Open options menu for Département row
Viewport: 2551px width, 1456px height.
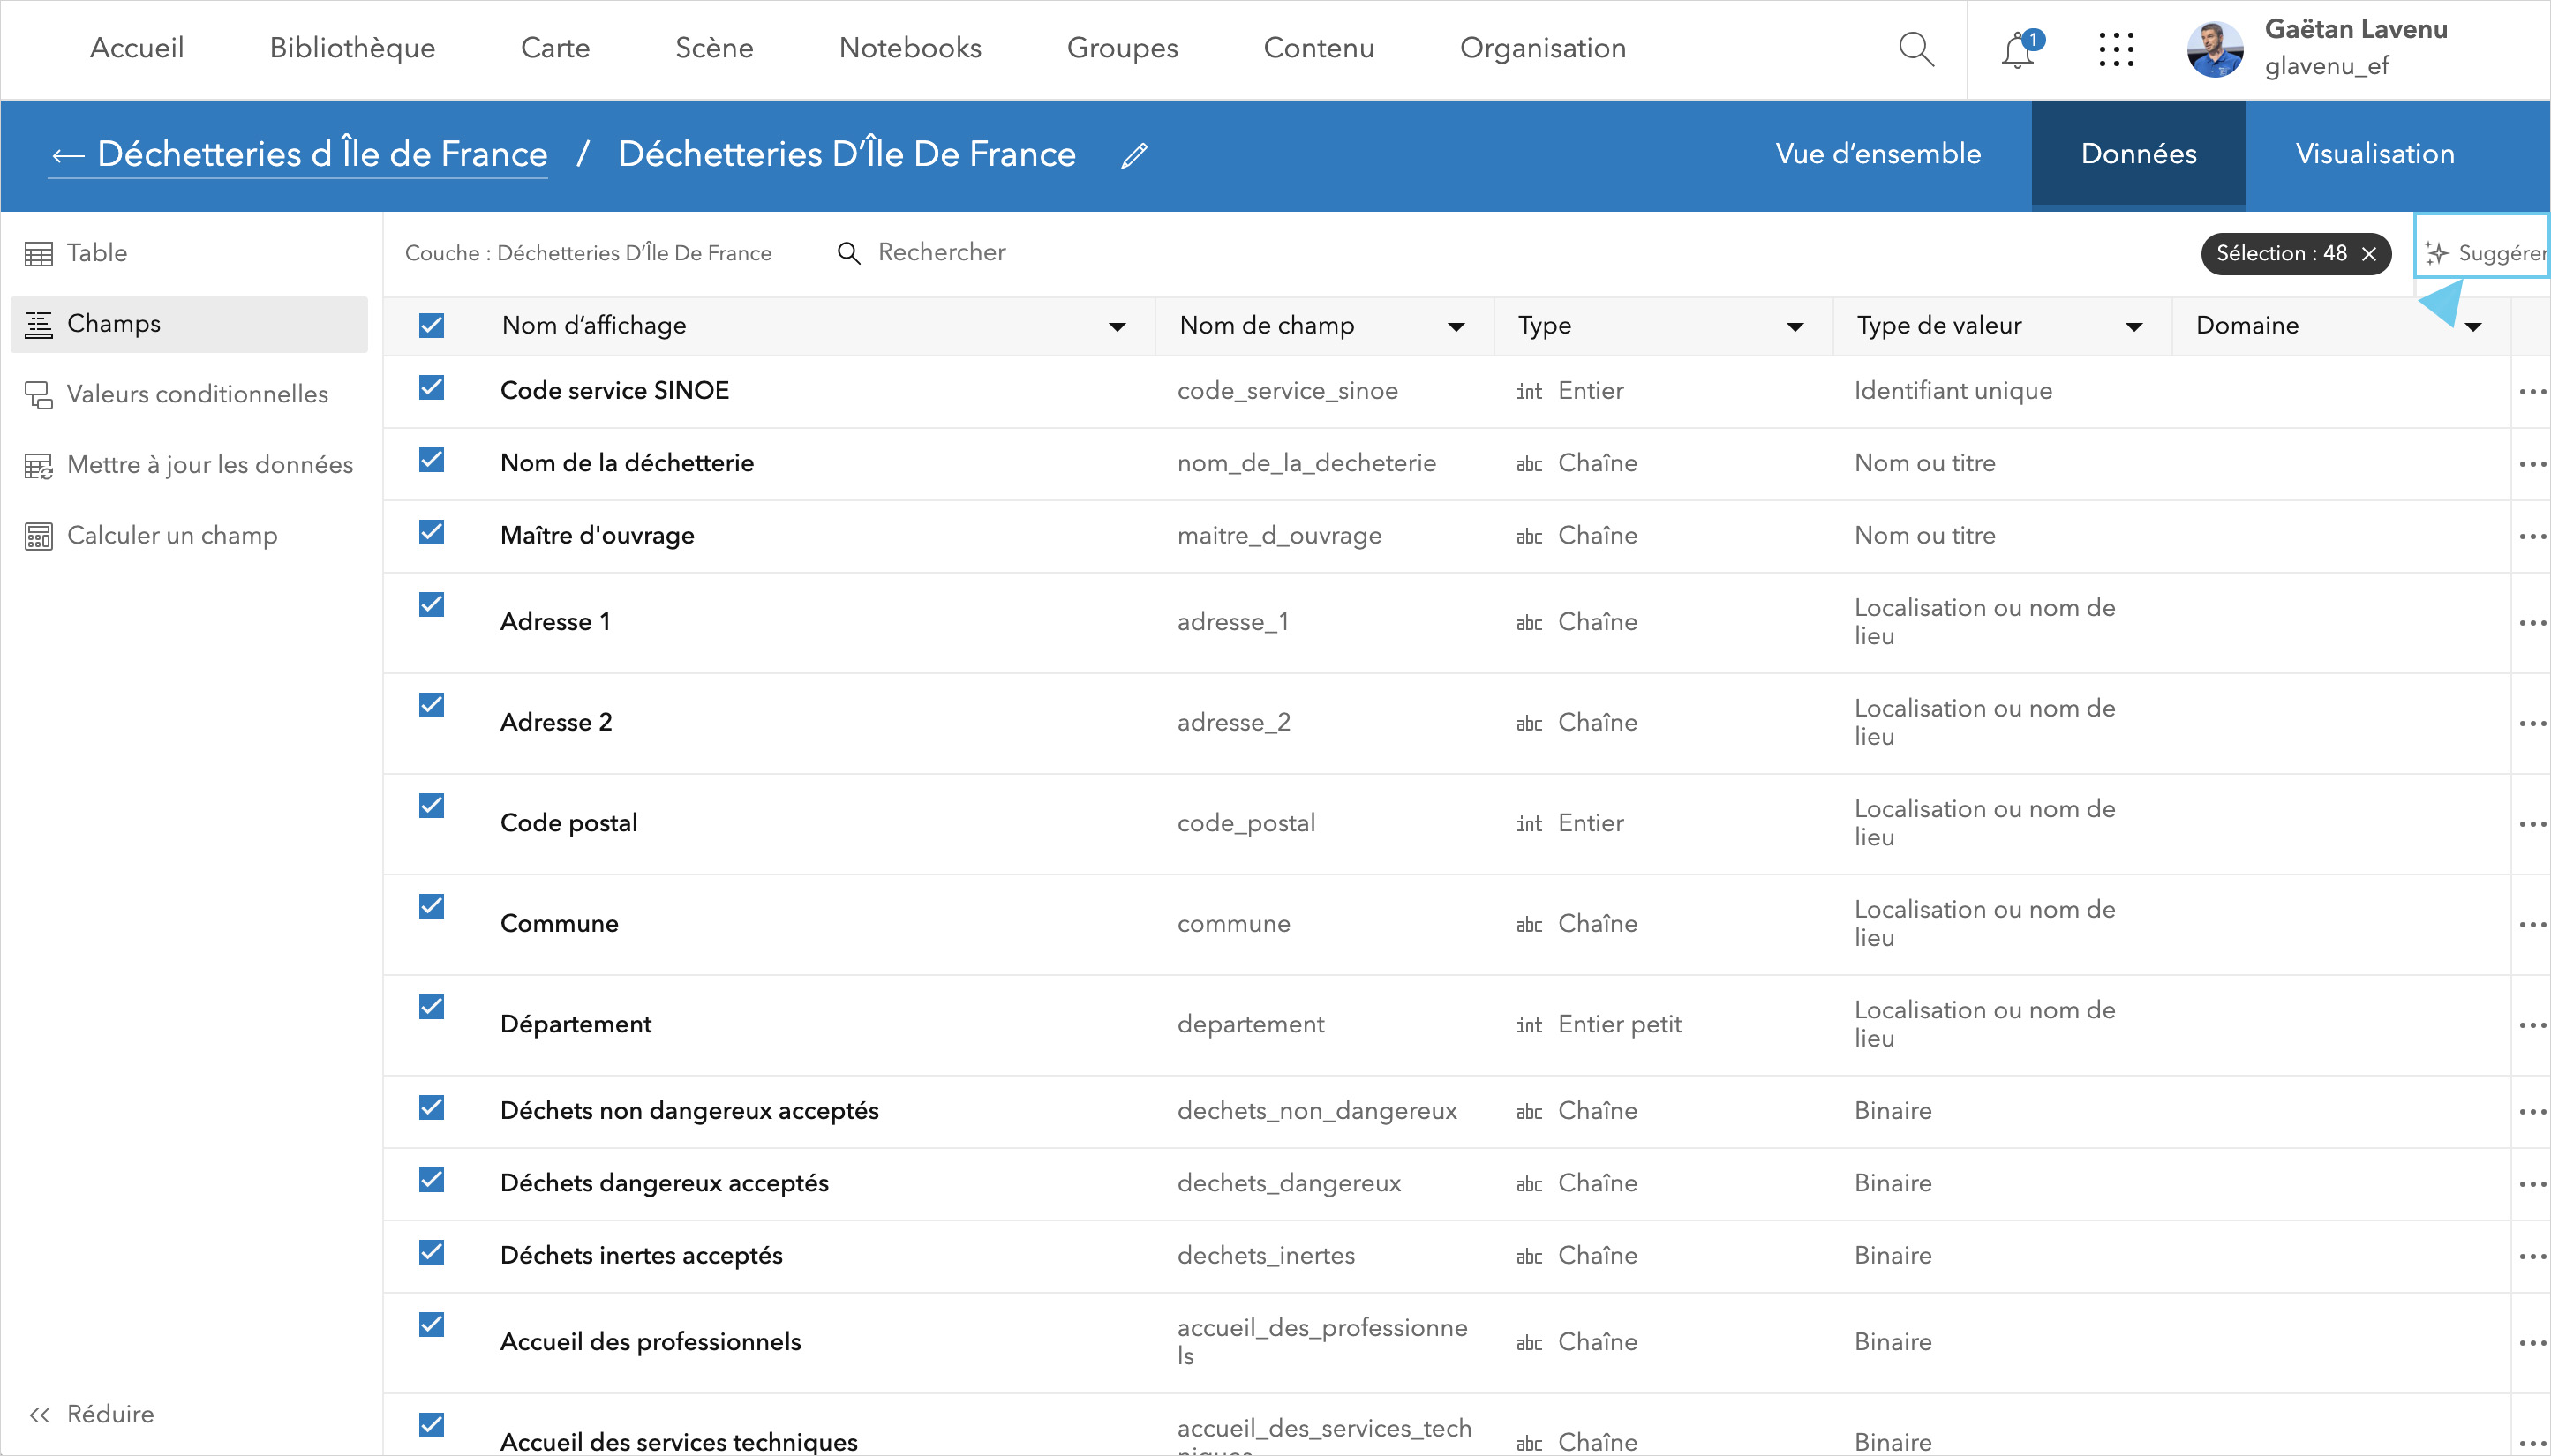coord(2532,1025)
